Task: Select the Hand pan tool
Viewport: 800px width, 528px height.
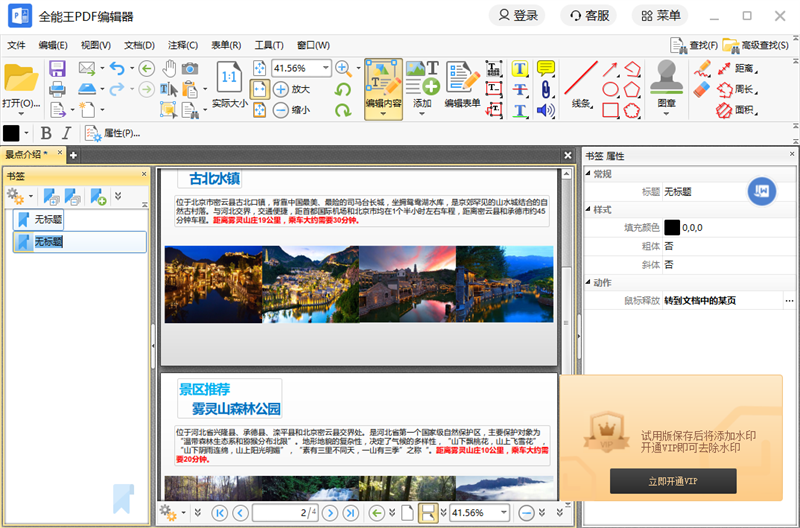Action: [169, 68]
